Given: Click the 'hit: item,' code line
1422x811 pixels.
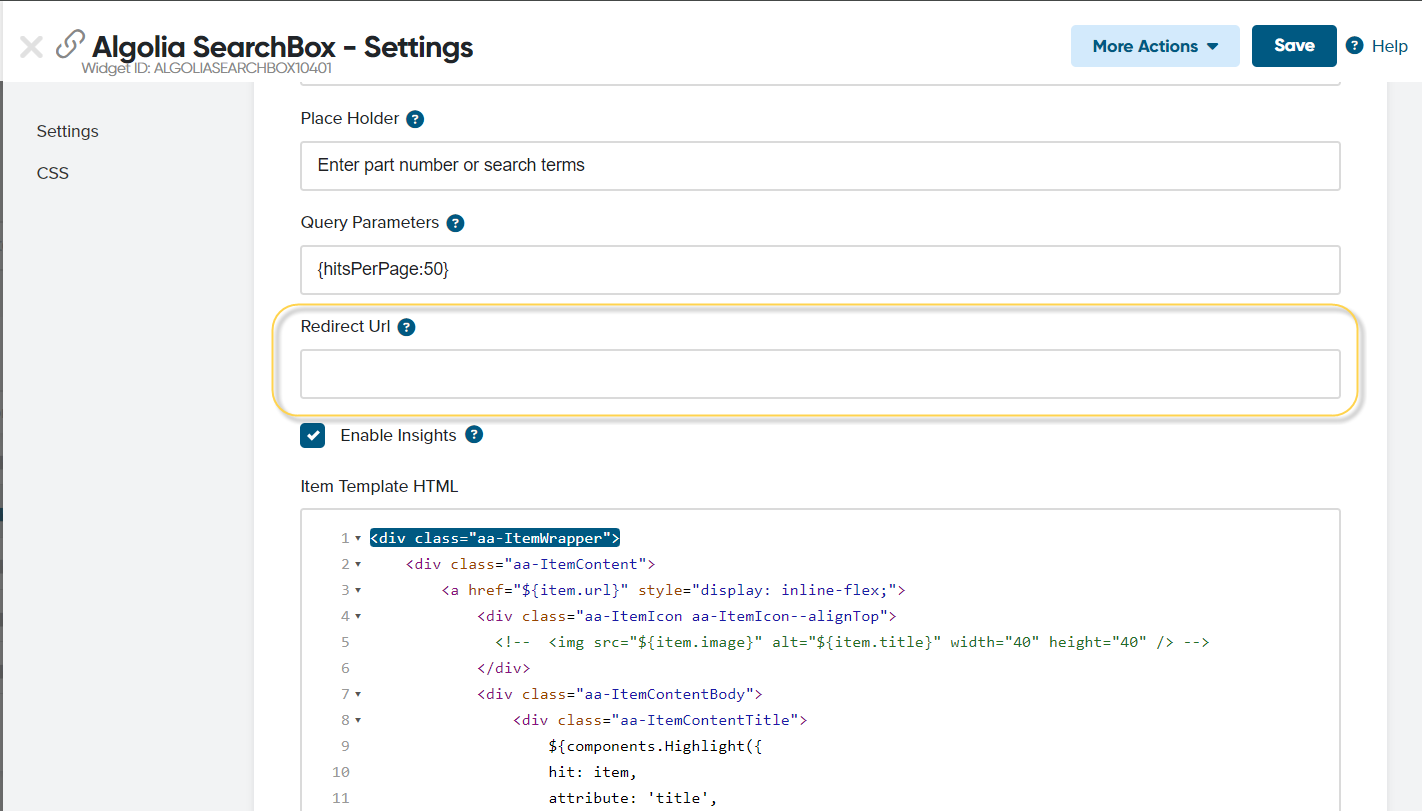Looking at the screenshot, I should 593,772.
